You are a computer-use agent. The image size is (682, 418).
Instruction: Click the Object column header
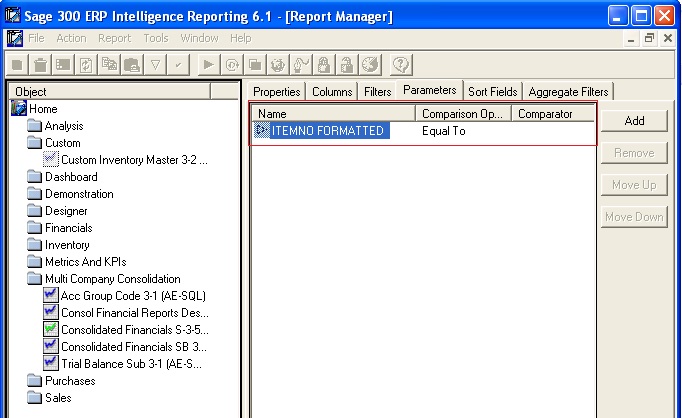(x=110, y=91)
